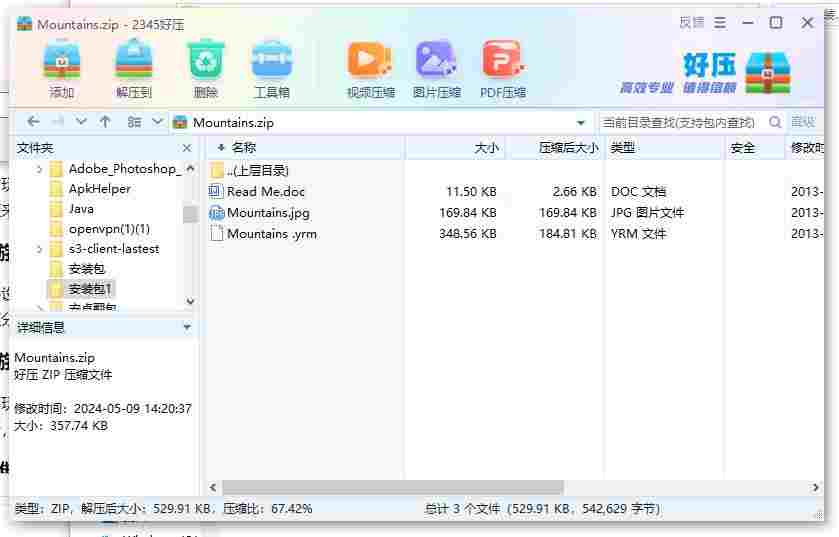
Task: Click the YRM 文件 type cell
Action: (x=638, y=234)
